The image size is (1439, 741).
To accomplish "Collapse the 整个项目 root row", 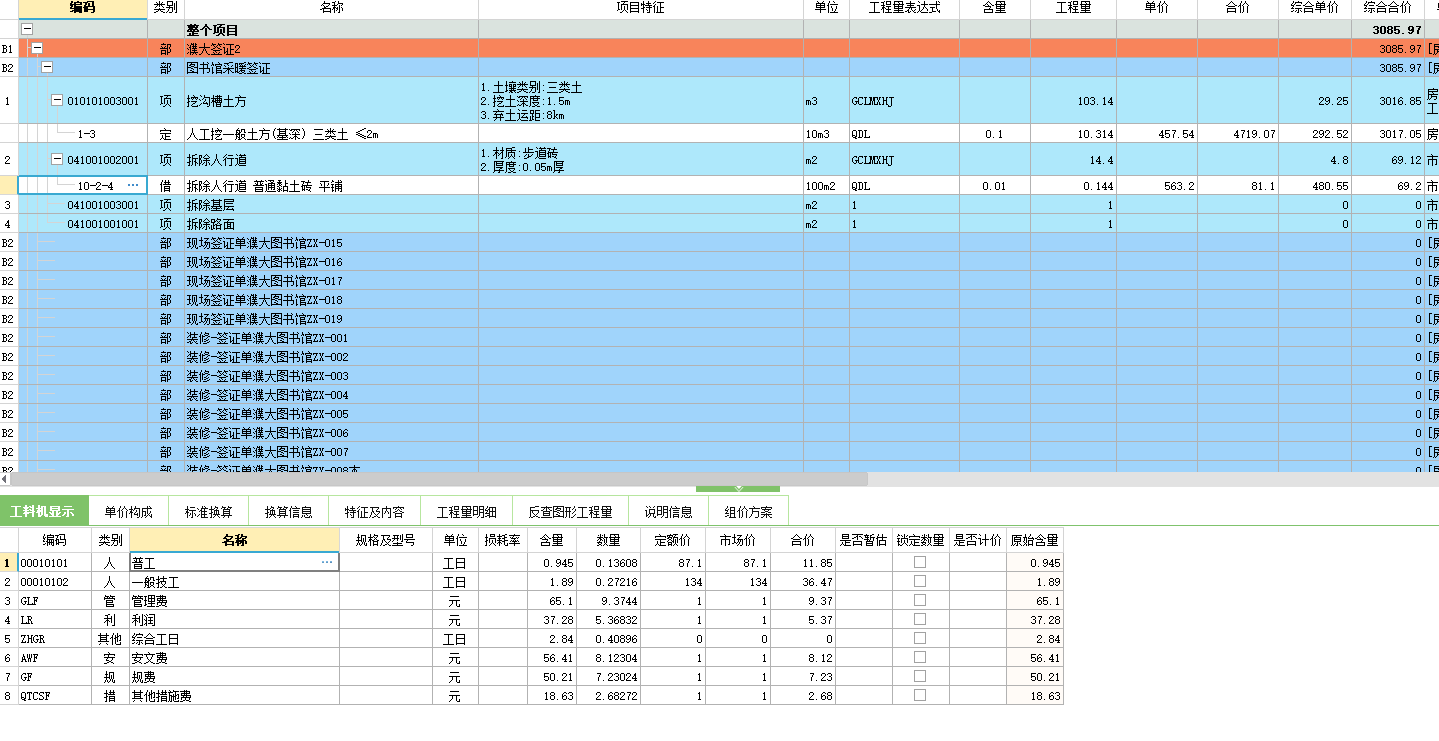I will [x=27, y=30].
